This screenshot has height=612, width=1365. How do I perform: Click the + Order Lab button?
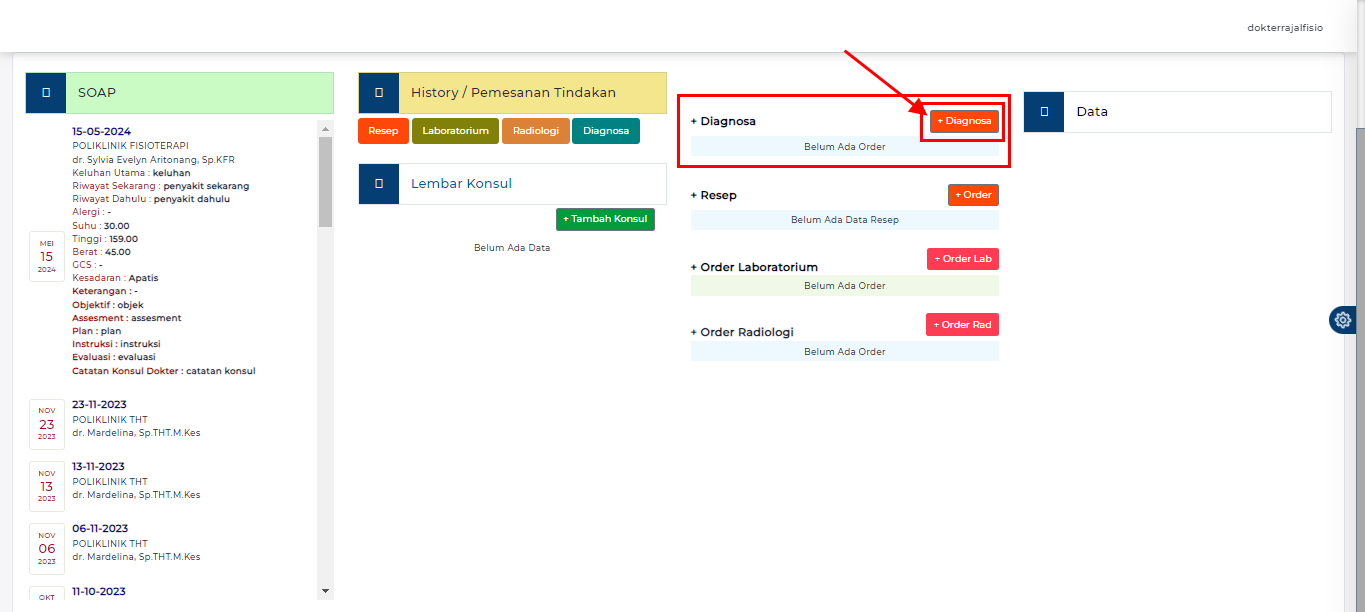[962, 259]
